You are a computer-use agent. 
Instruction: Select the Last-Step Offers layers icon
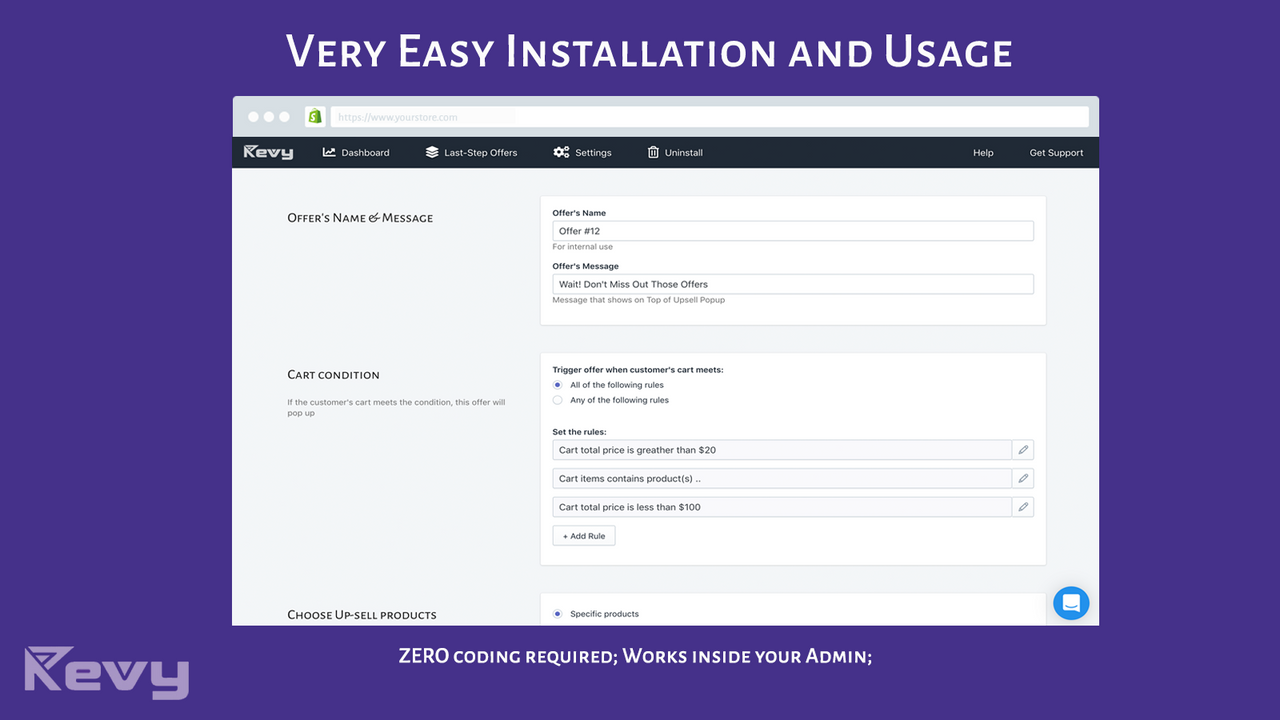pyautogui.click(x=432, y=152)
